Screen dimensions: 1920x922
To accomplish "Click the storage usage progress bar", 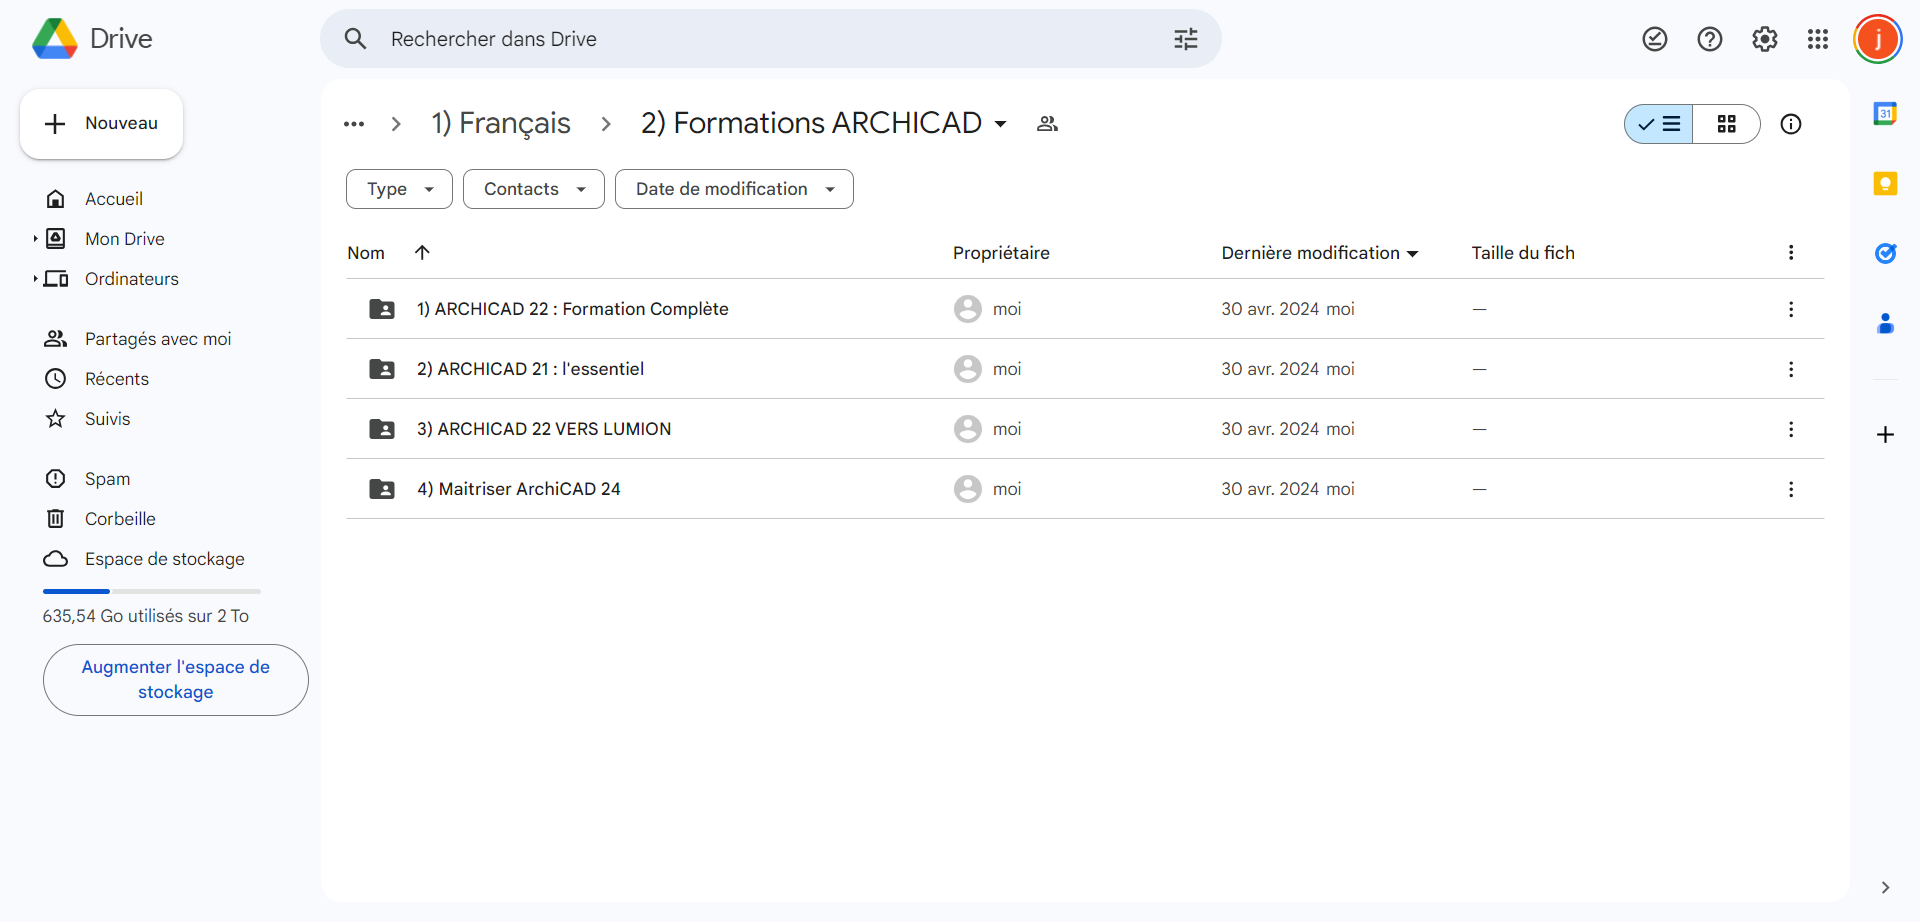I will [152, 591].
